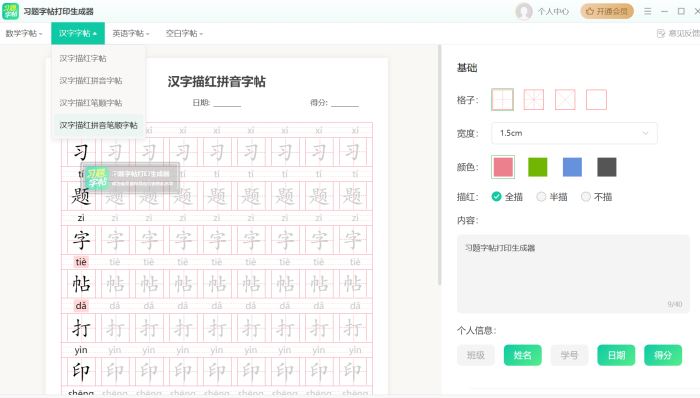
Task: Open the 空白字帖 dropdown menu
Action: click(184, 33)
